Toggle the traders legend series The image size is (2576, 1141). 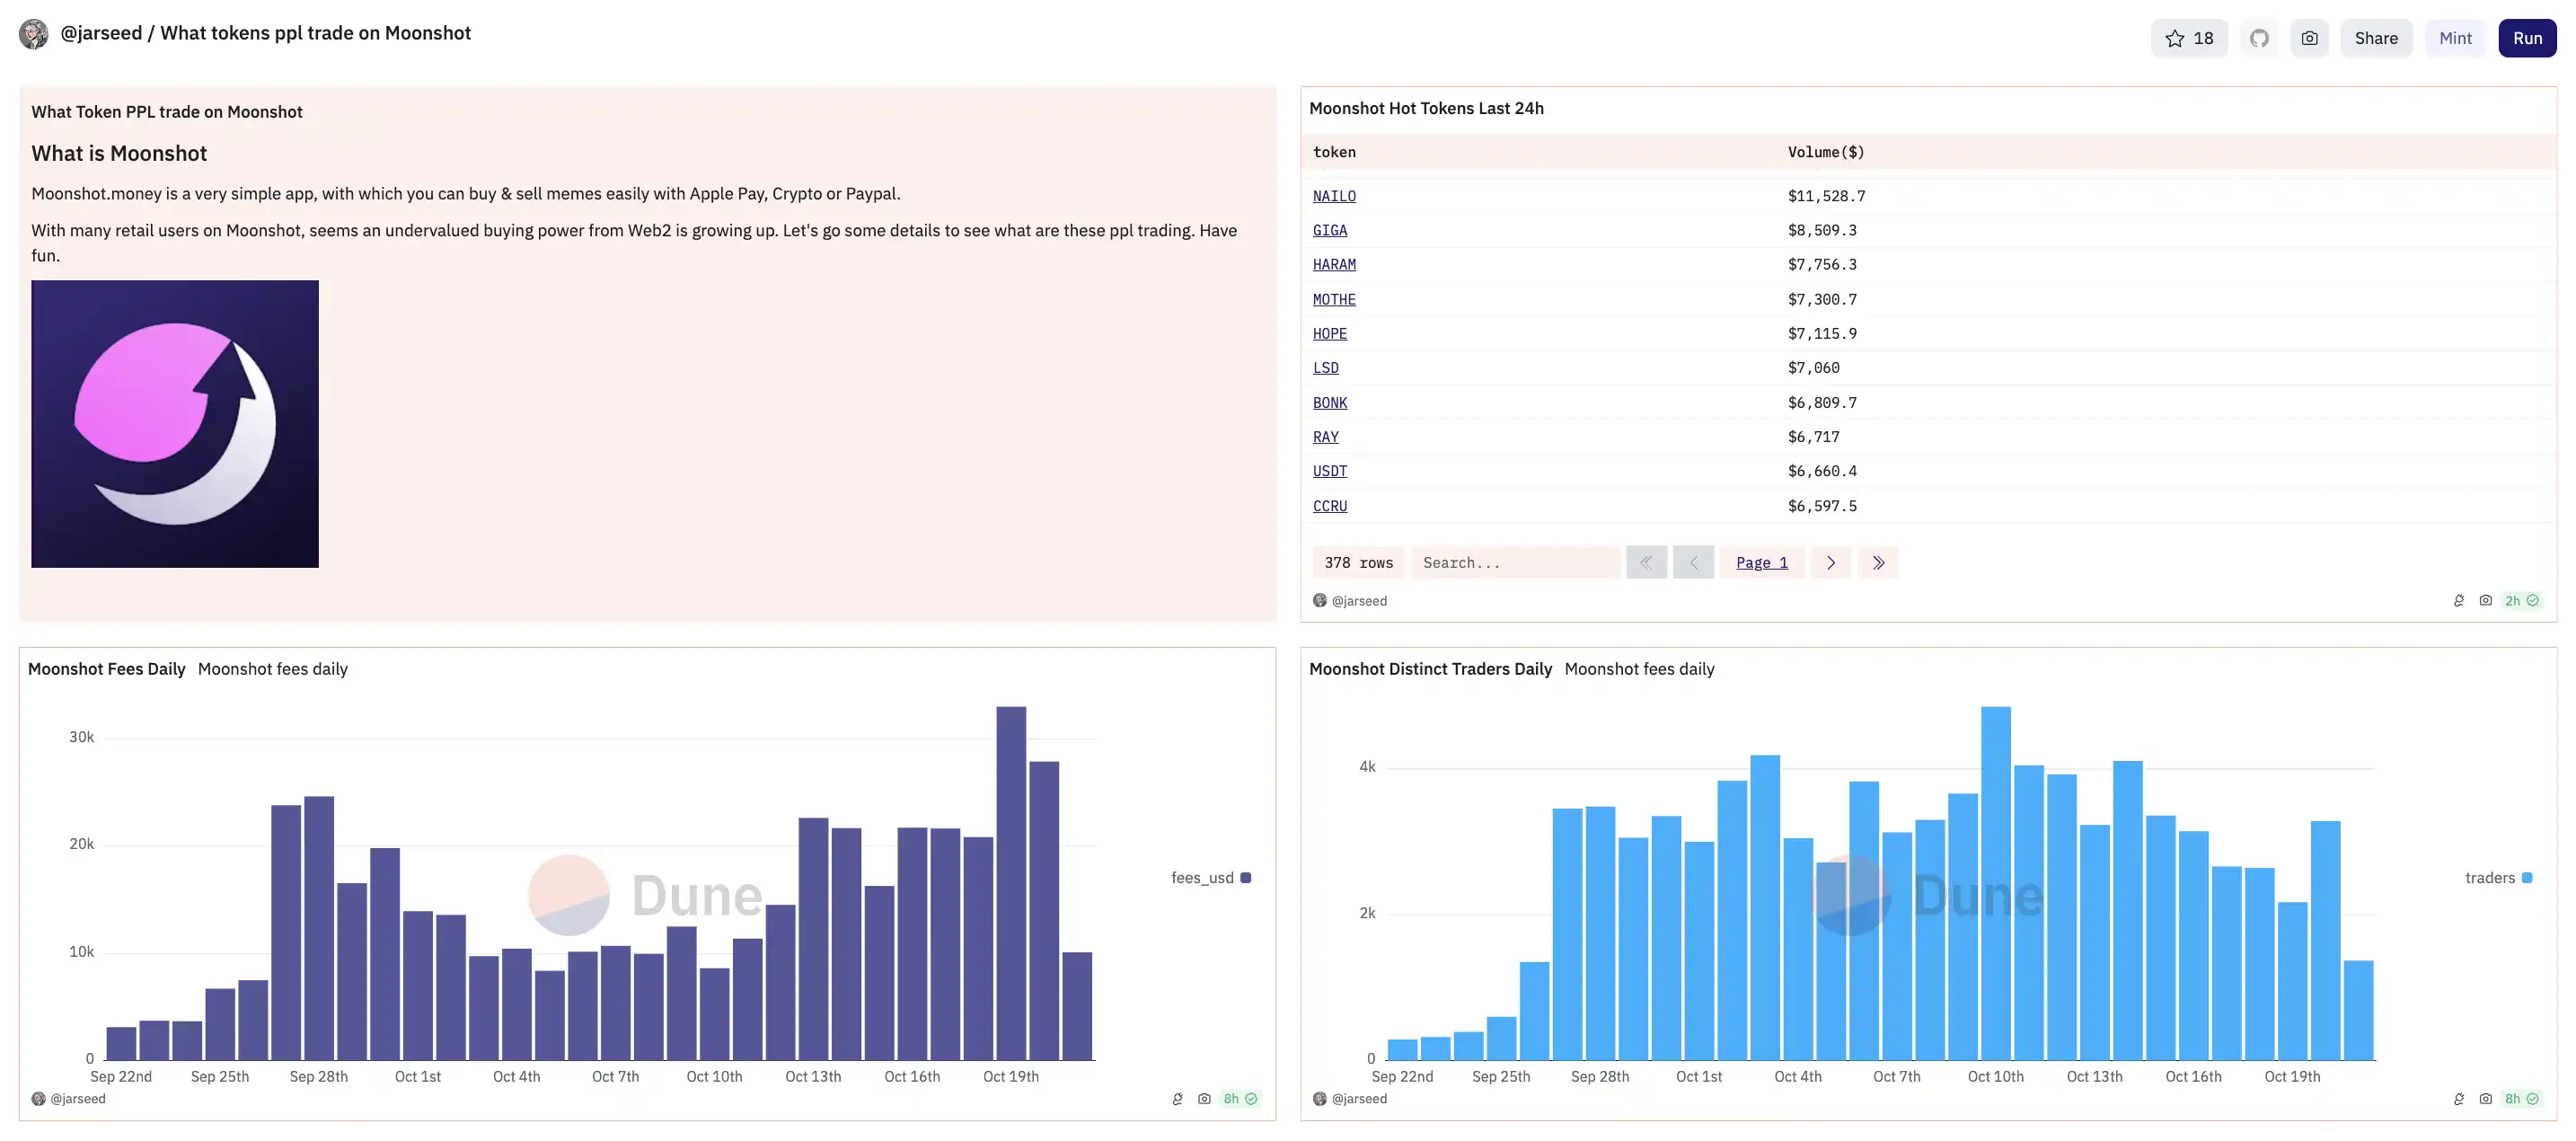pyautogui.click(x=2497, y=878)
